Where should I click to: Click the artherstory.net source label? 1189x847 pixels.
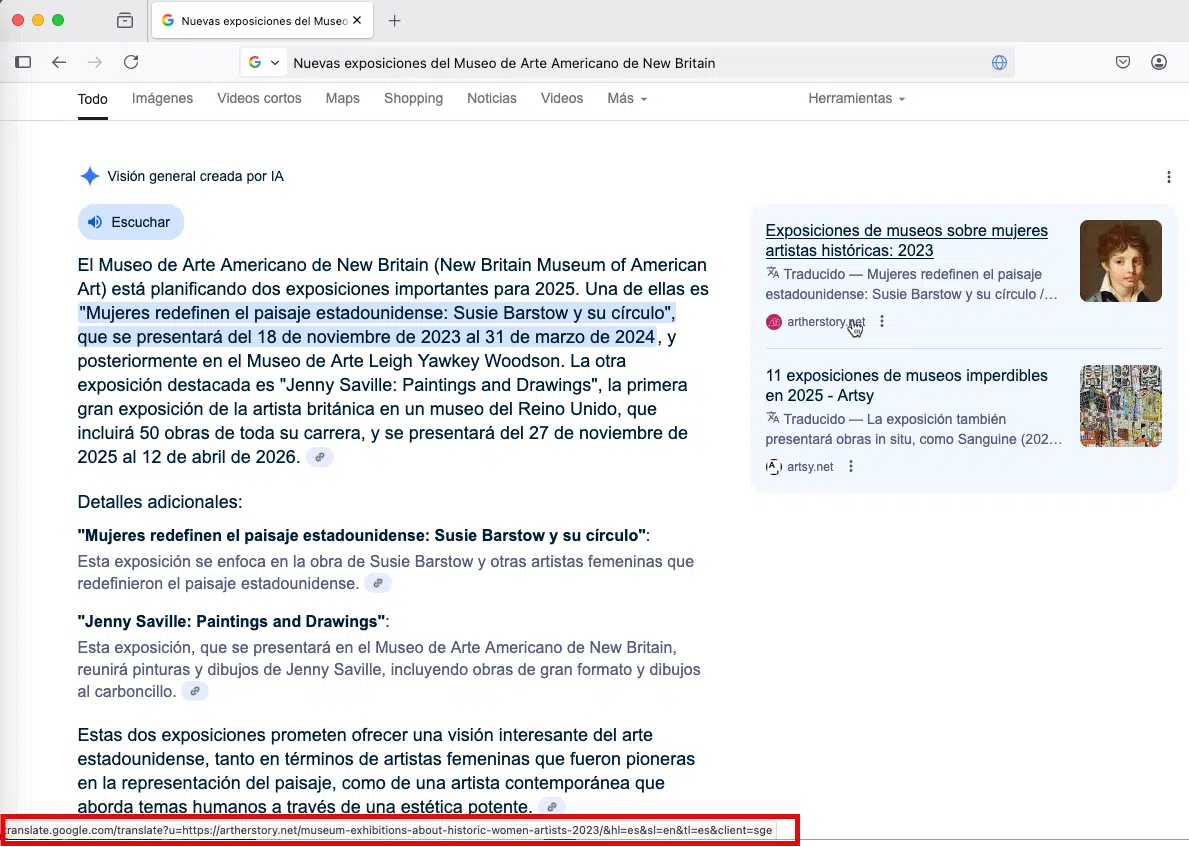pyautogui.click(x=826, y=322)
